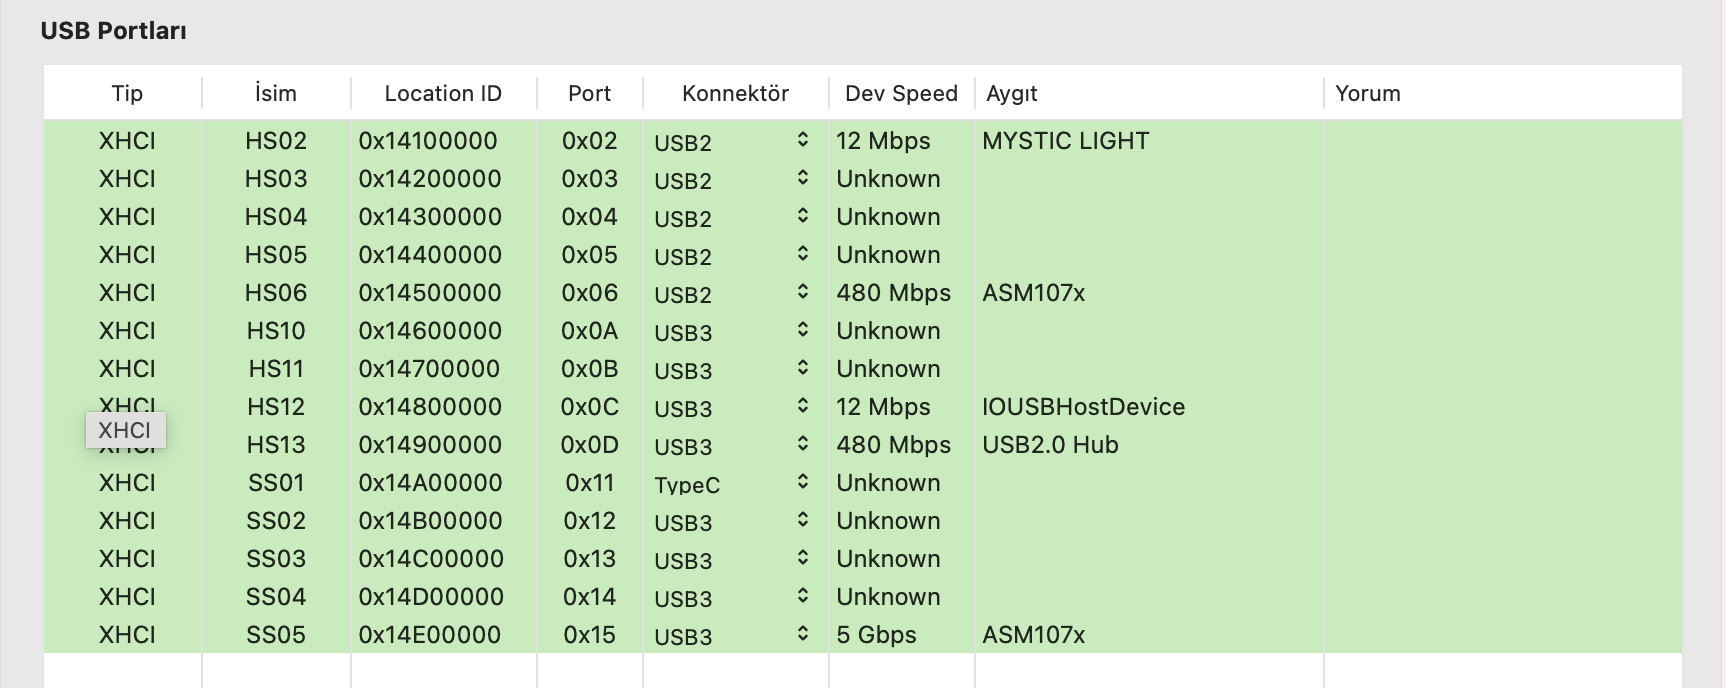Click the IOUSBHostDevice entry
The image size is (1726, 688).
click(x=1083, y=407)
